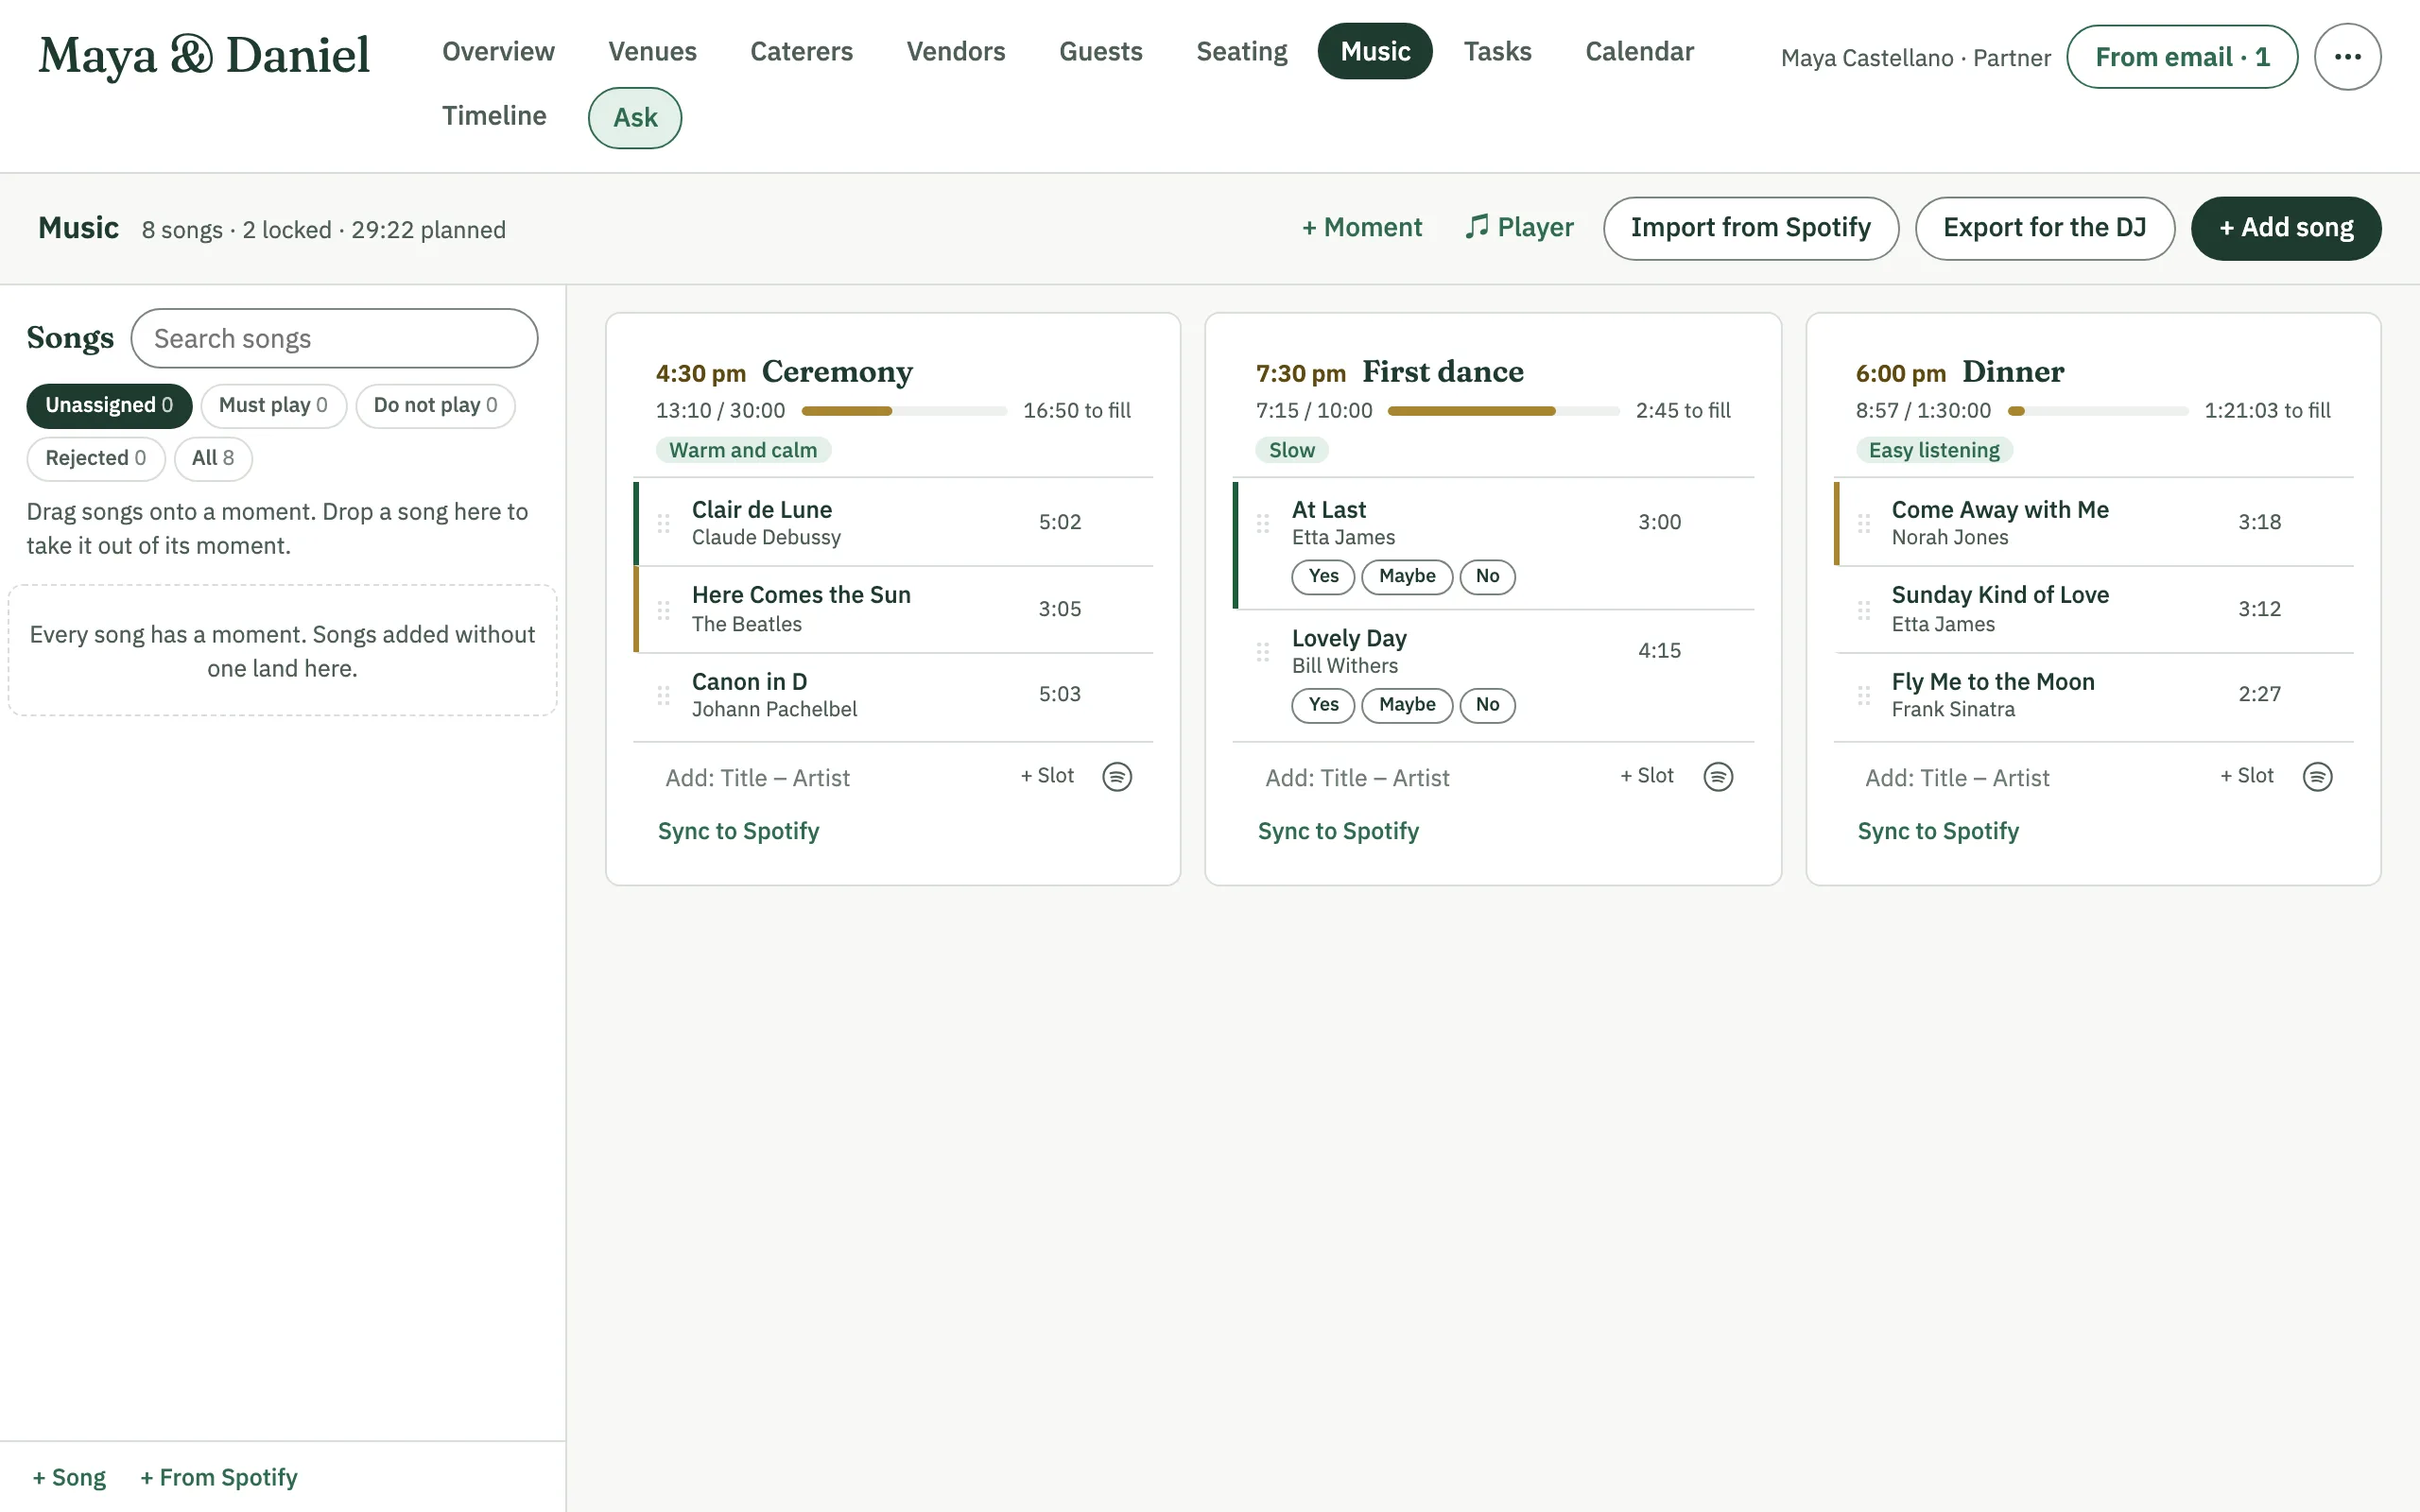2420x1512 pixels.
Task: Grab the drag handle for Sunday Kind of Love
Action: point(1863,610)
